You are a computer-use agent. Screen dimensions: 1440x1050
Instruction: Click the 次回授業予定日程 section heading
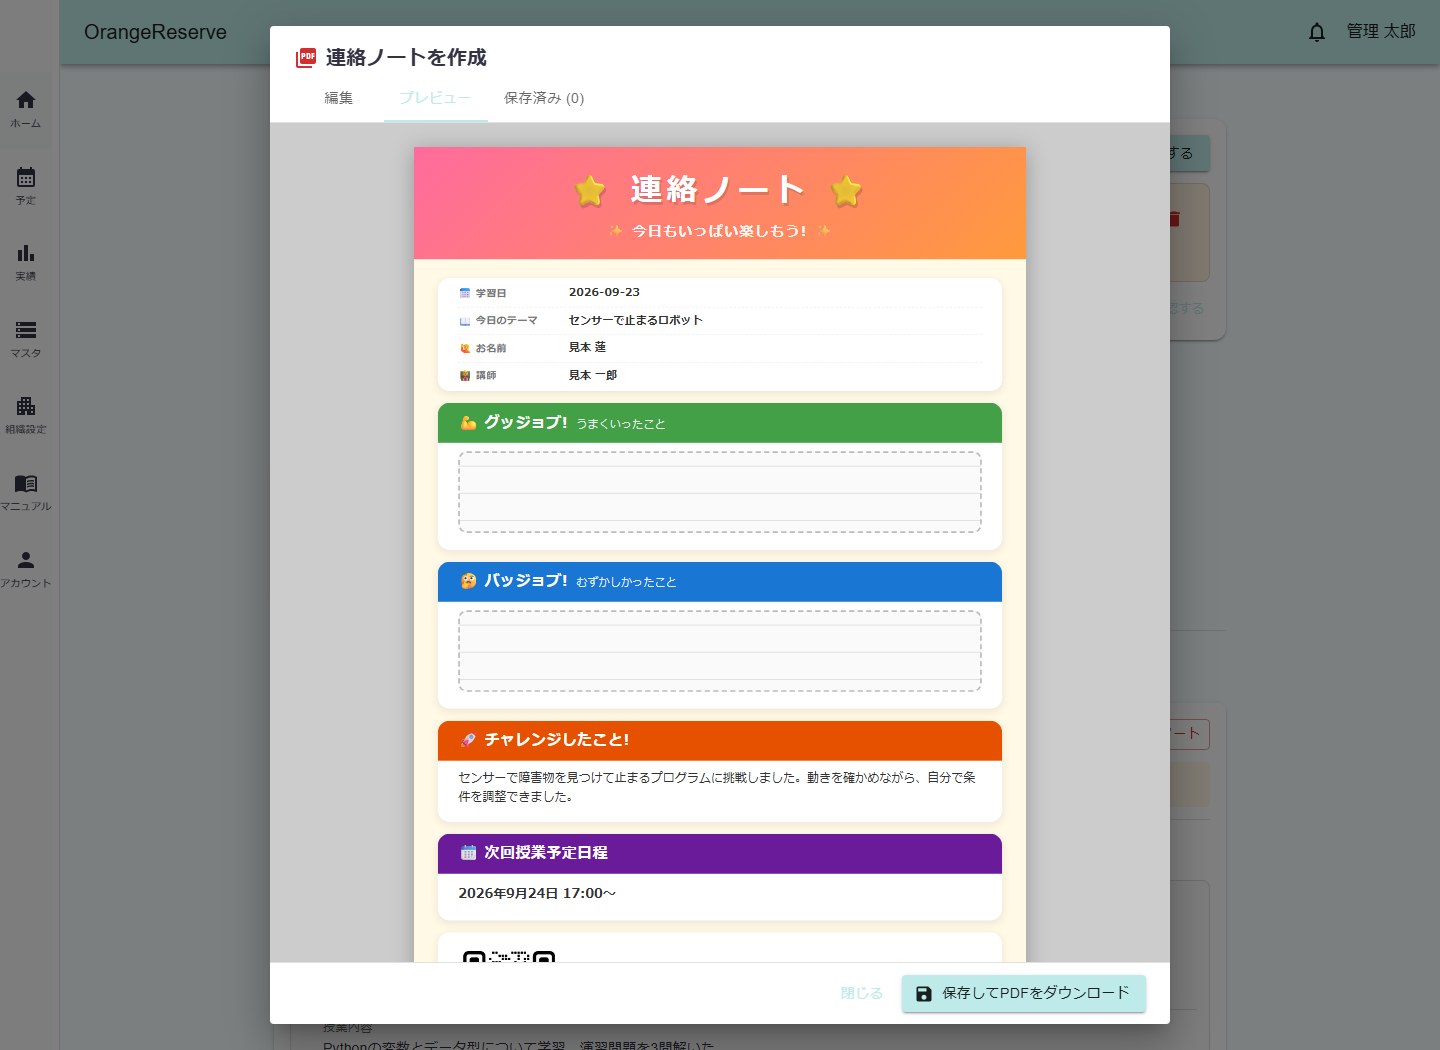[546, 853]
